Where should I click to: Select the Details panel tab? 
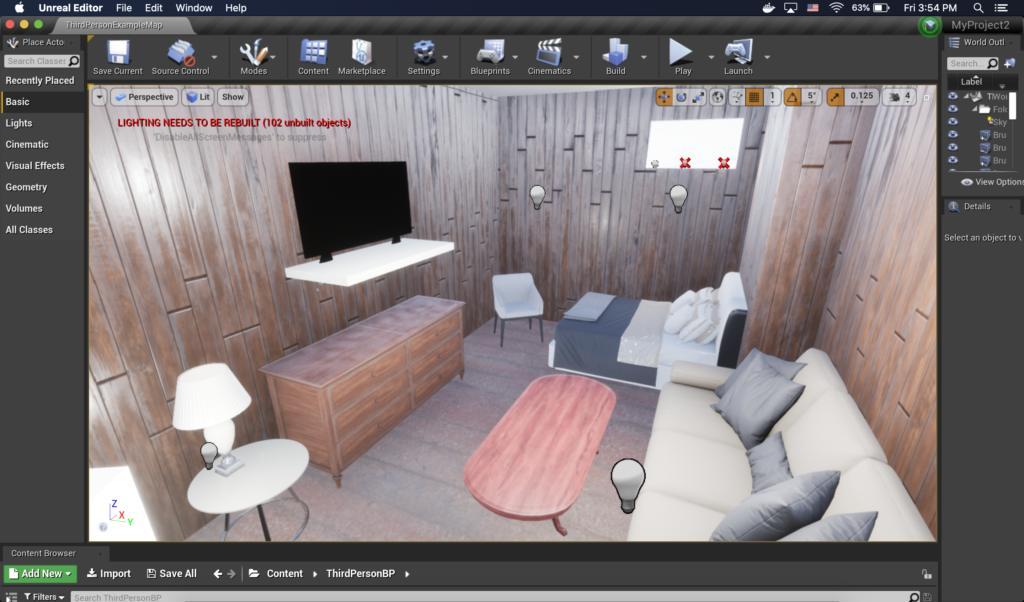click(x=977, y=206)
